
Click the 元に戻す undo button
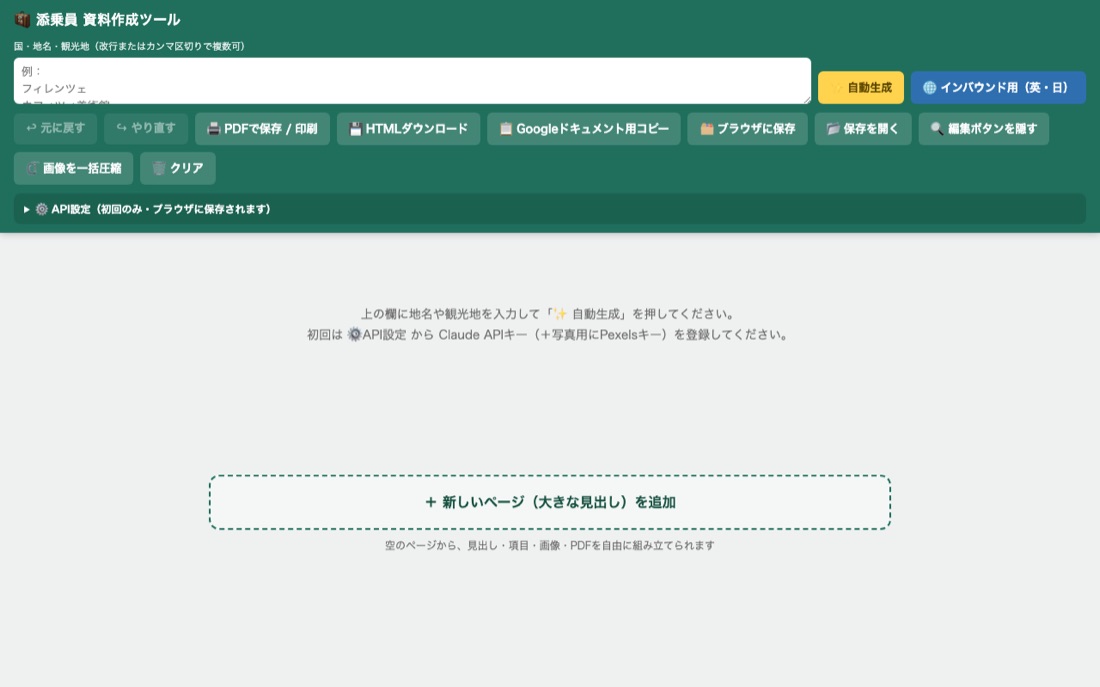(x=55, y=128)
